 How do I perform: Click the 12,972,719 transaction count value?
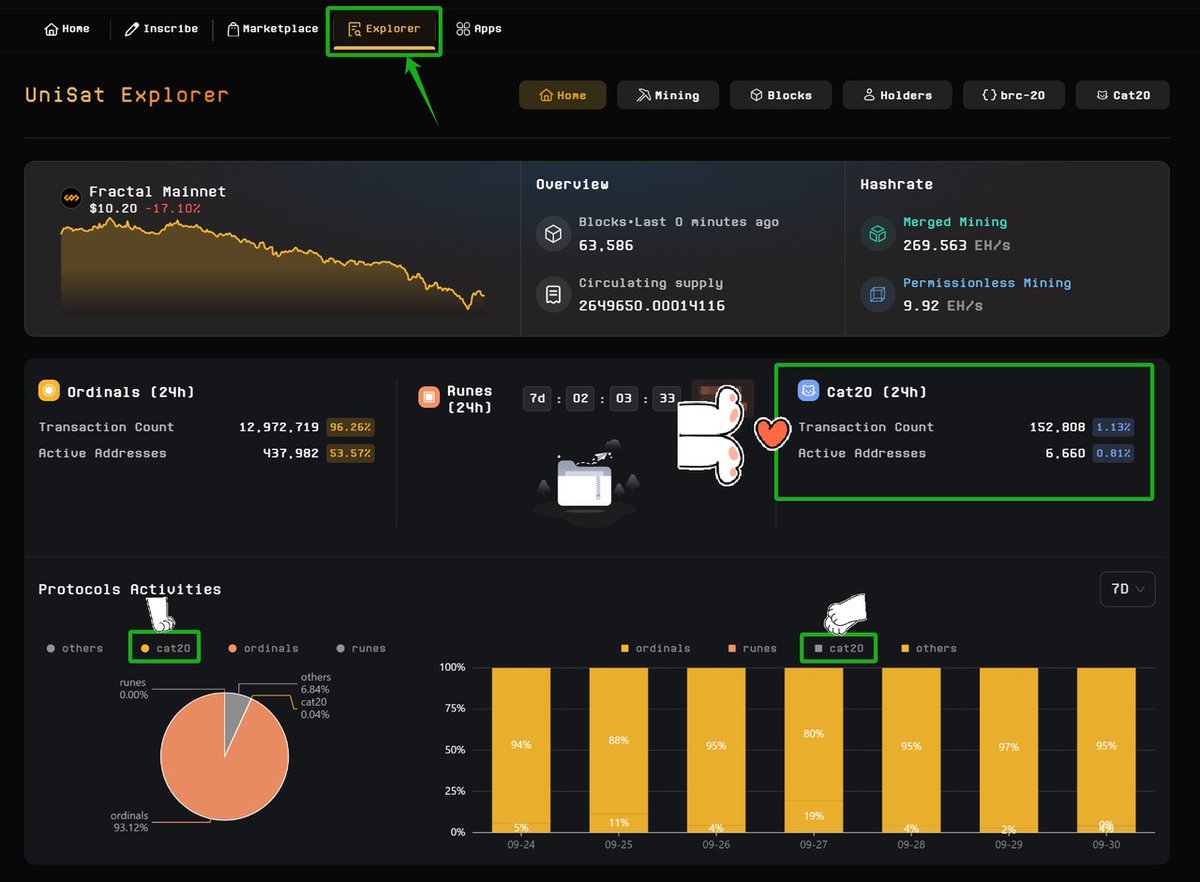(x=279, y=427)
